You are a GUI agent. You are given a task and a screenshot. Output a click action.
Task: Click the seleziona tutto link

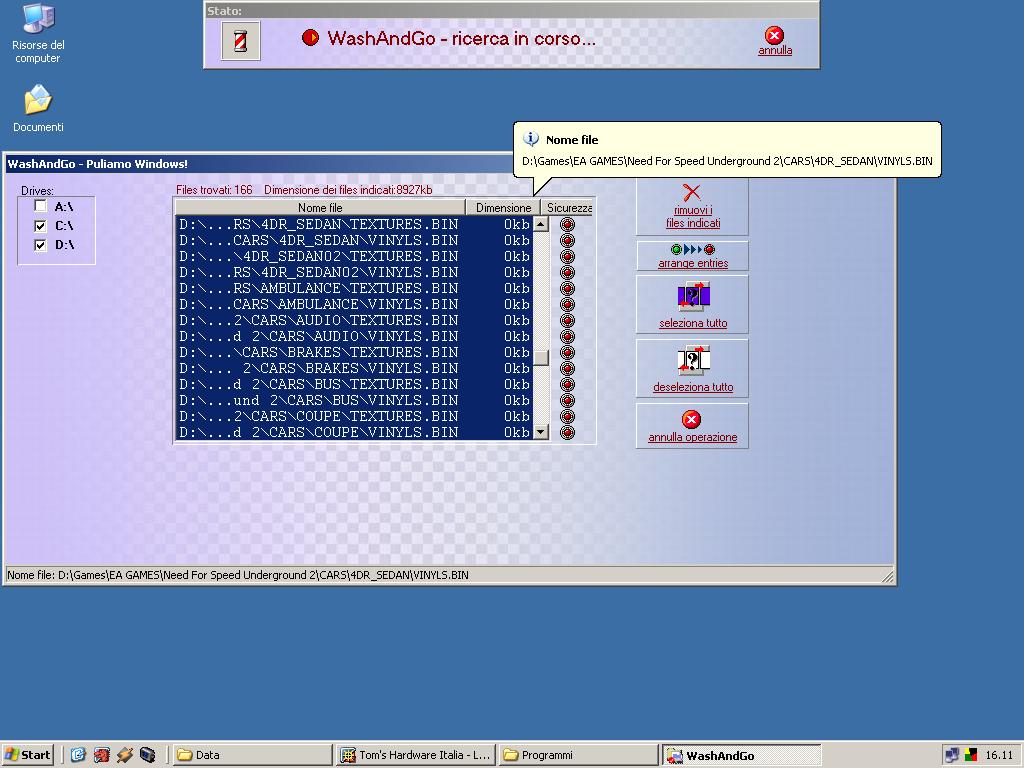click(693, 323)
